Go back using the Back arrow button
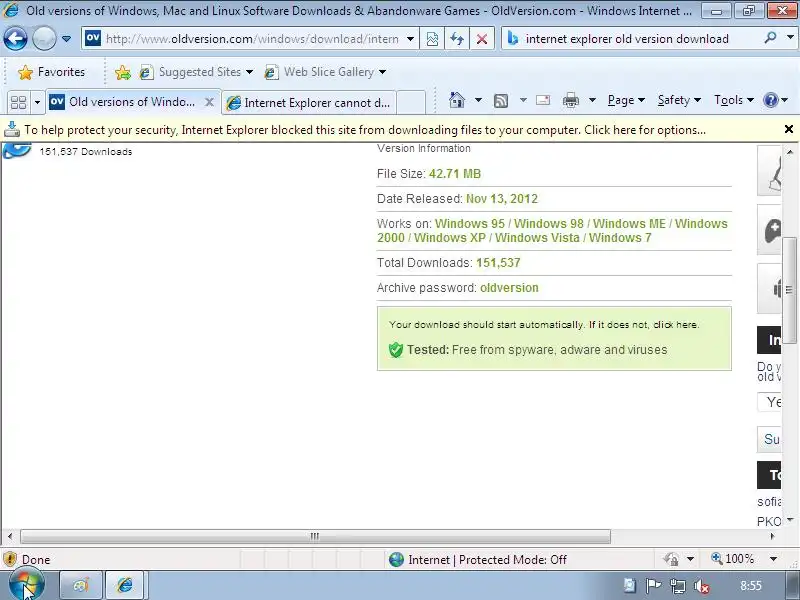This screenshot has width=800, height=600. point(15,39)
